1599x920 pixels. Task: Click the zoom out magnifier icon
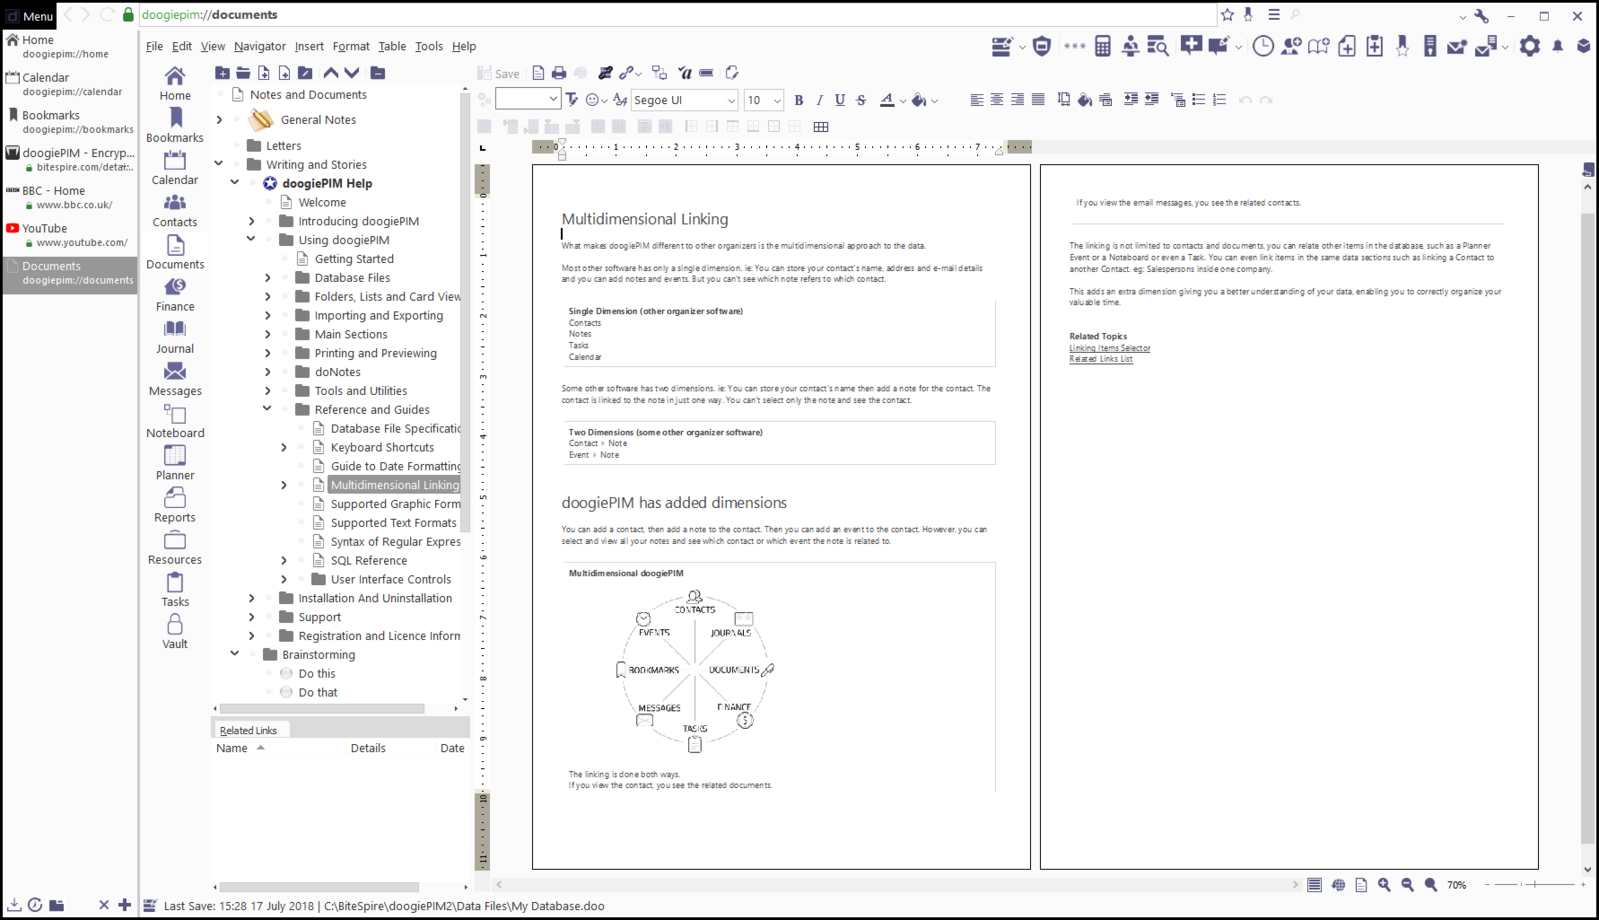[1407, 885]
